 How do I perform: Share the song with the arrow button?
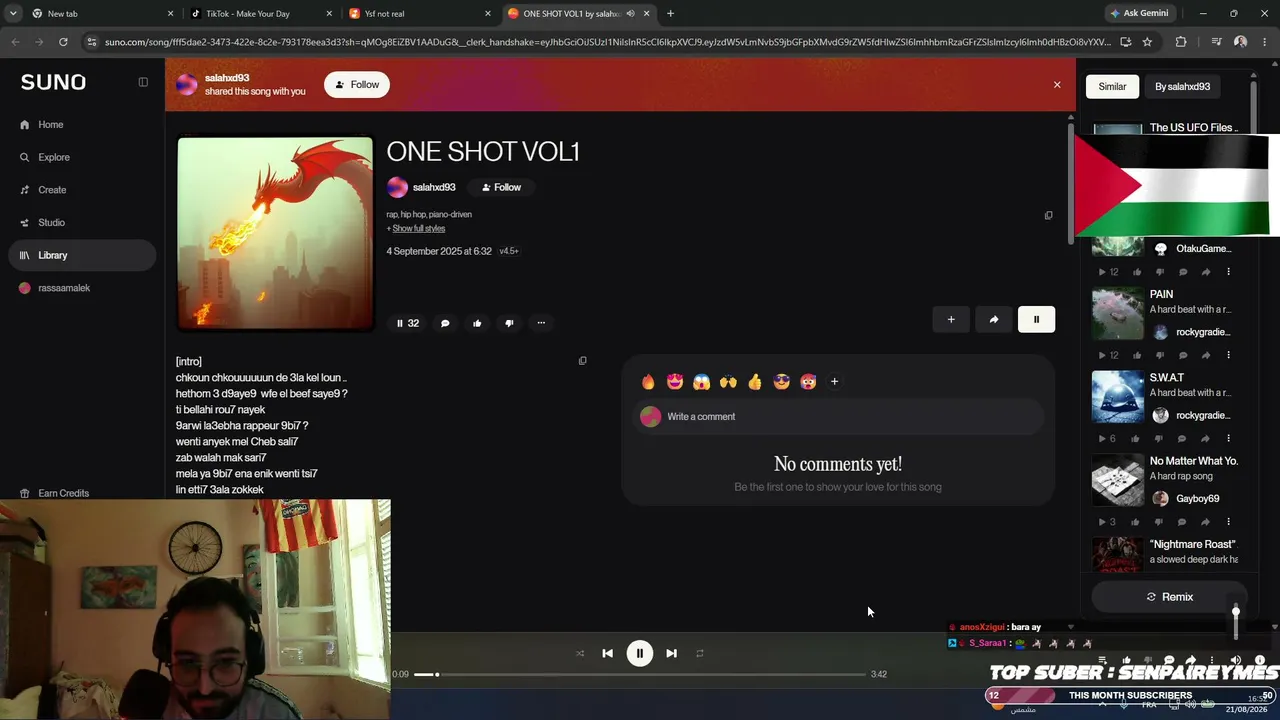coord(994,320)
